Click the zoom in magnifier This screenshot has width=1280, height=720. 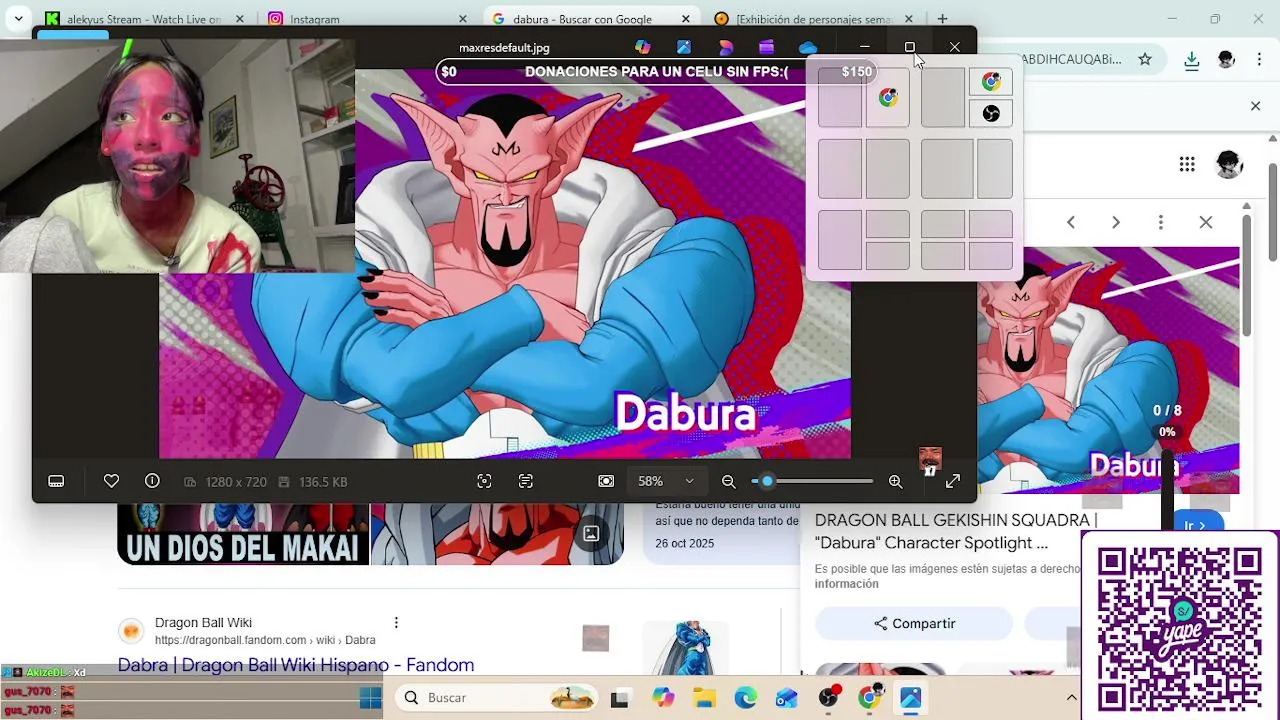(x=895, y=481)
